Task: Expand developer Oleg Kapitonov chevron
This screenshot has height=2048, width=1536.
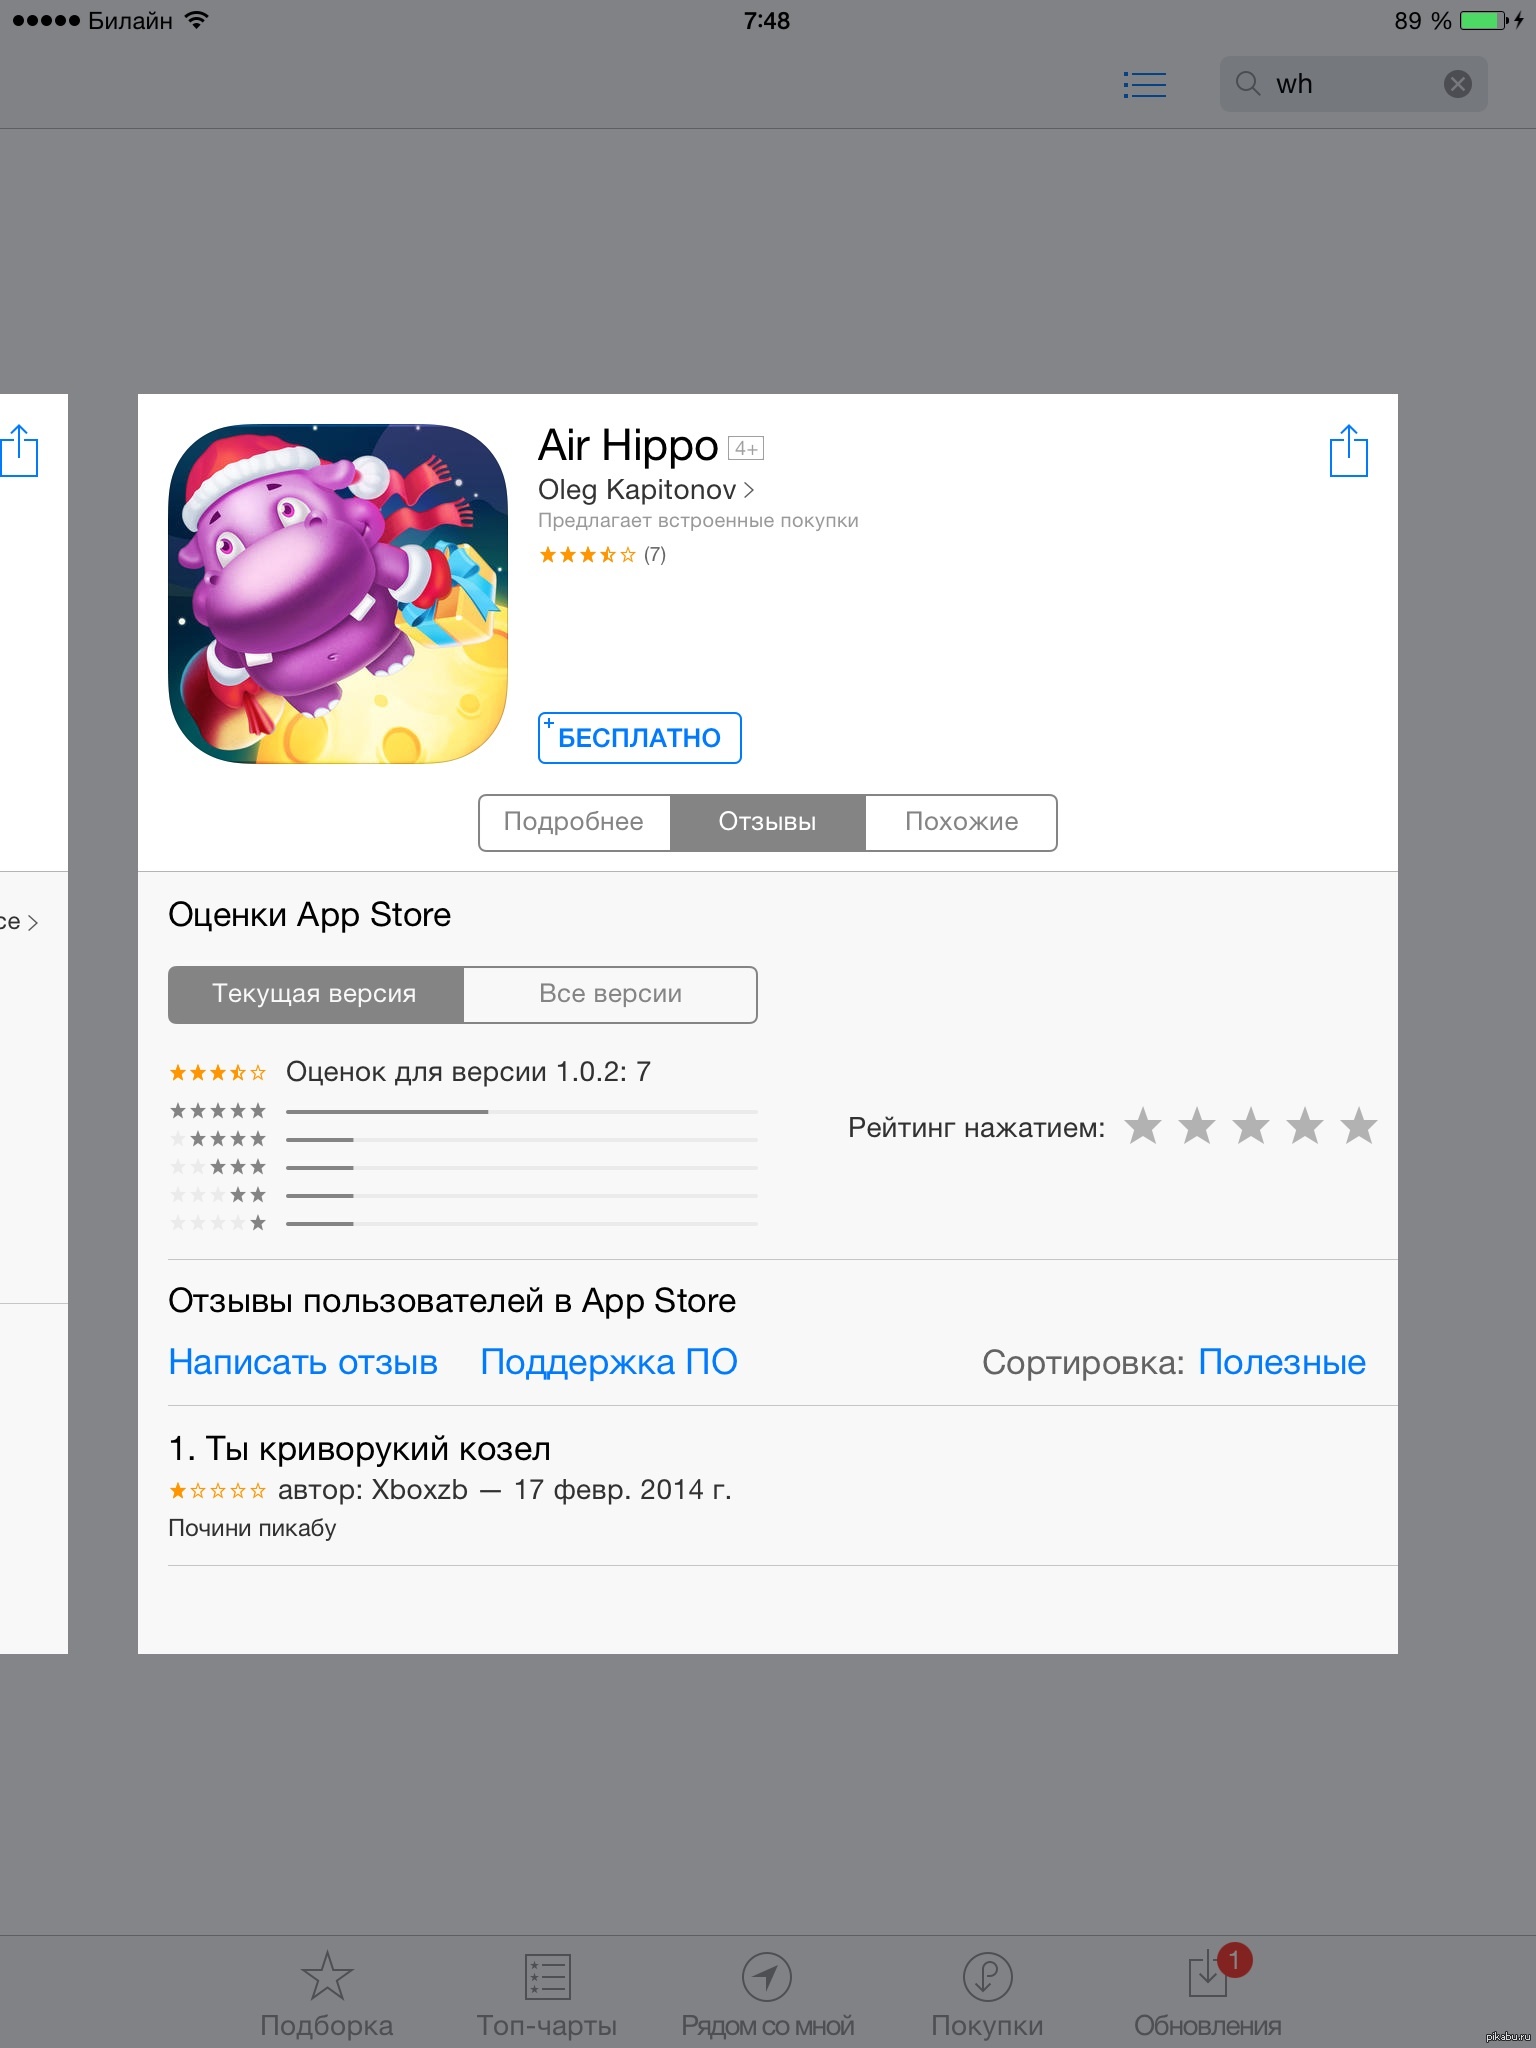Action: pyautogui.click(x=749, y=490)
